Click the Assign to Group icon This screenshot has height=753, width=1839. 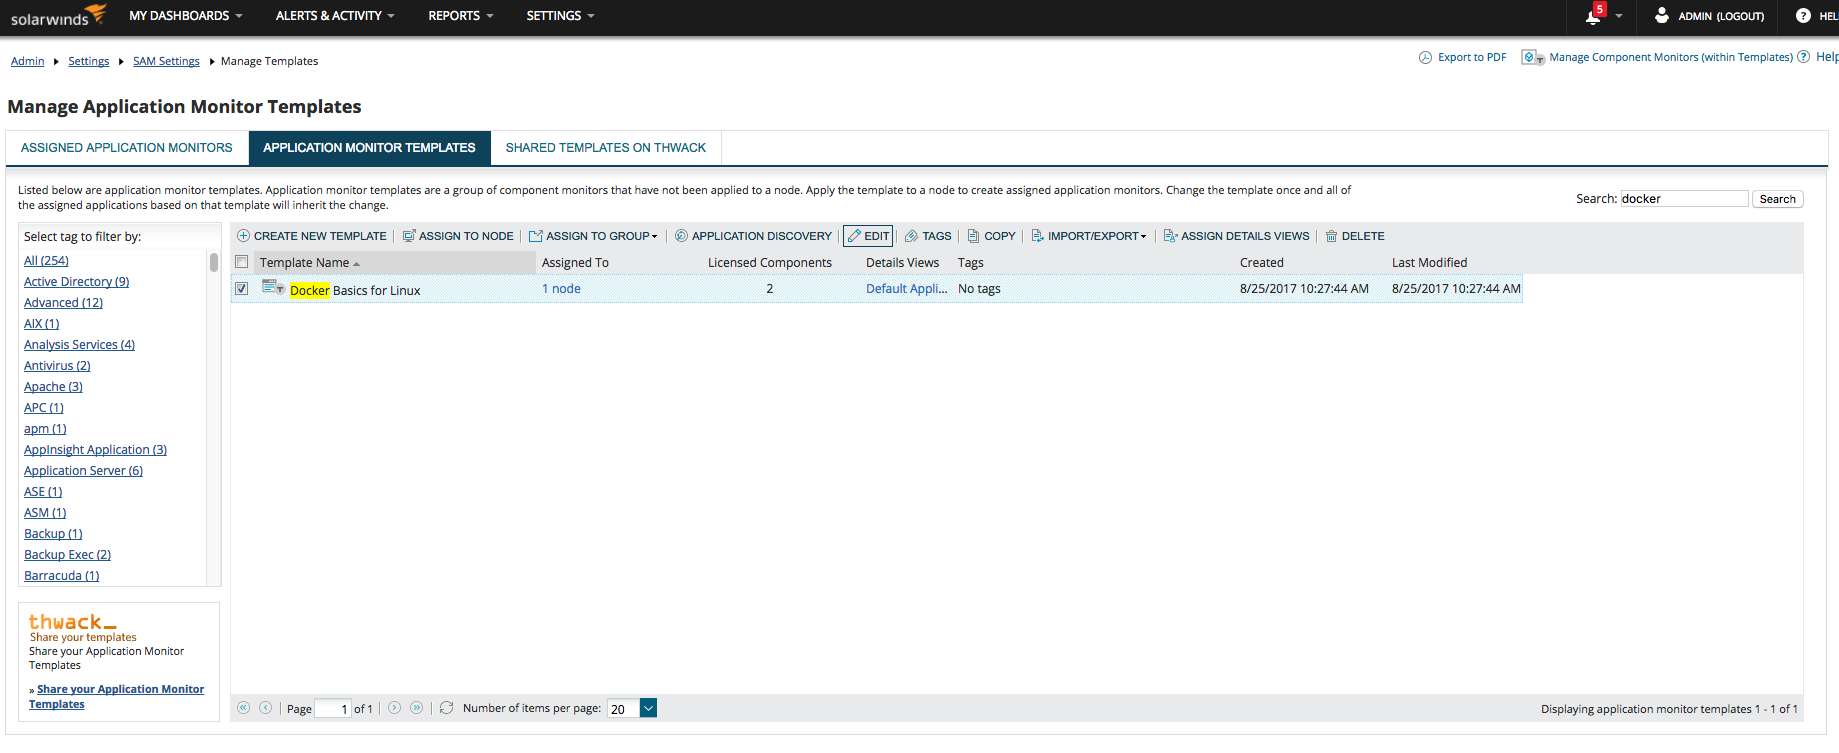536,236
